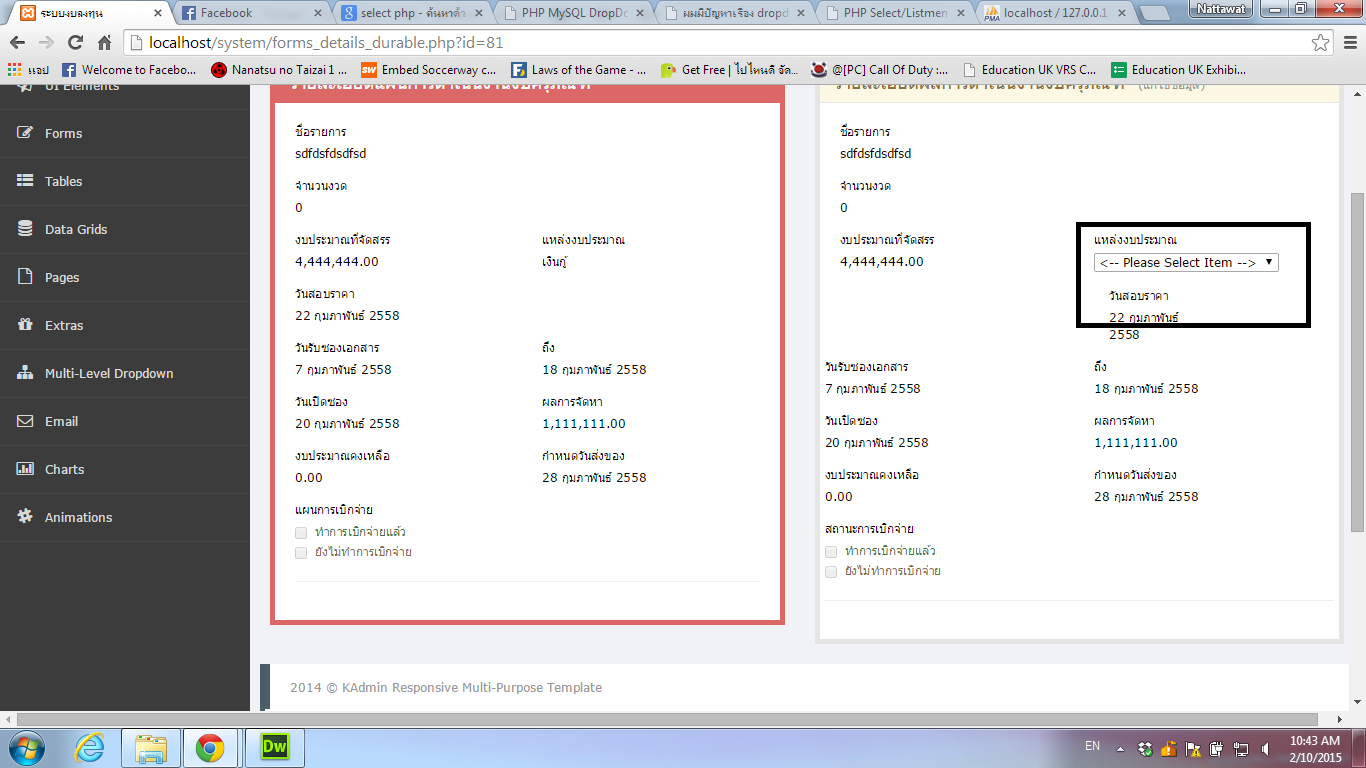Click the Multi-Level Dropdown sitemap icon

coord(25,373)
